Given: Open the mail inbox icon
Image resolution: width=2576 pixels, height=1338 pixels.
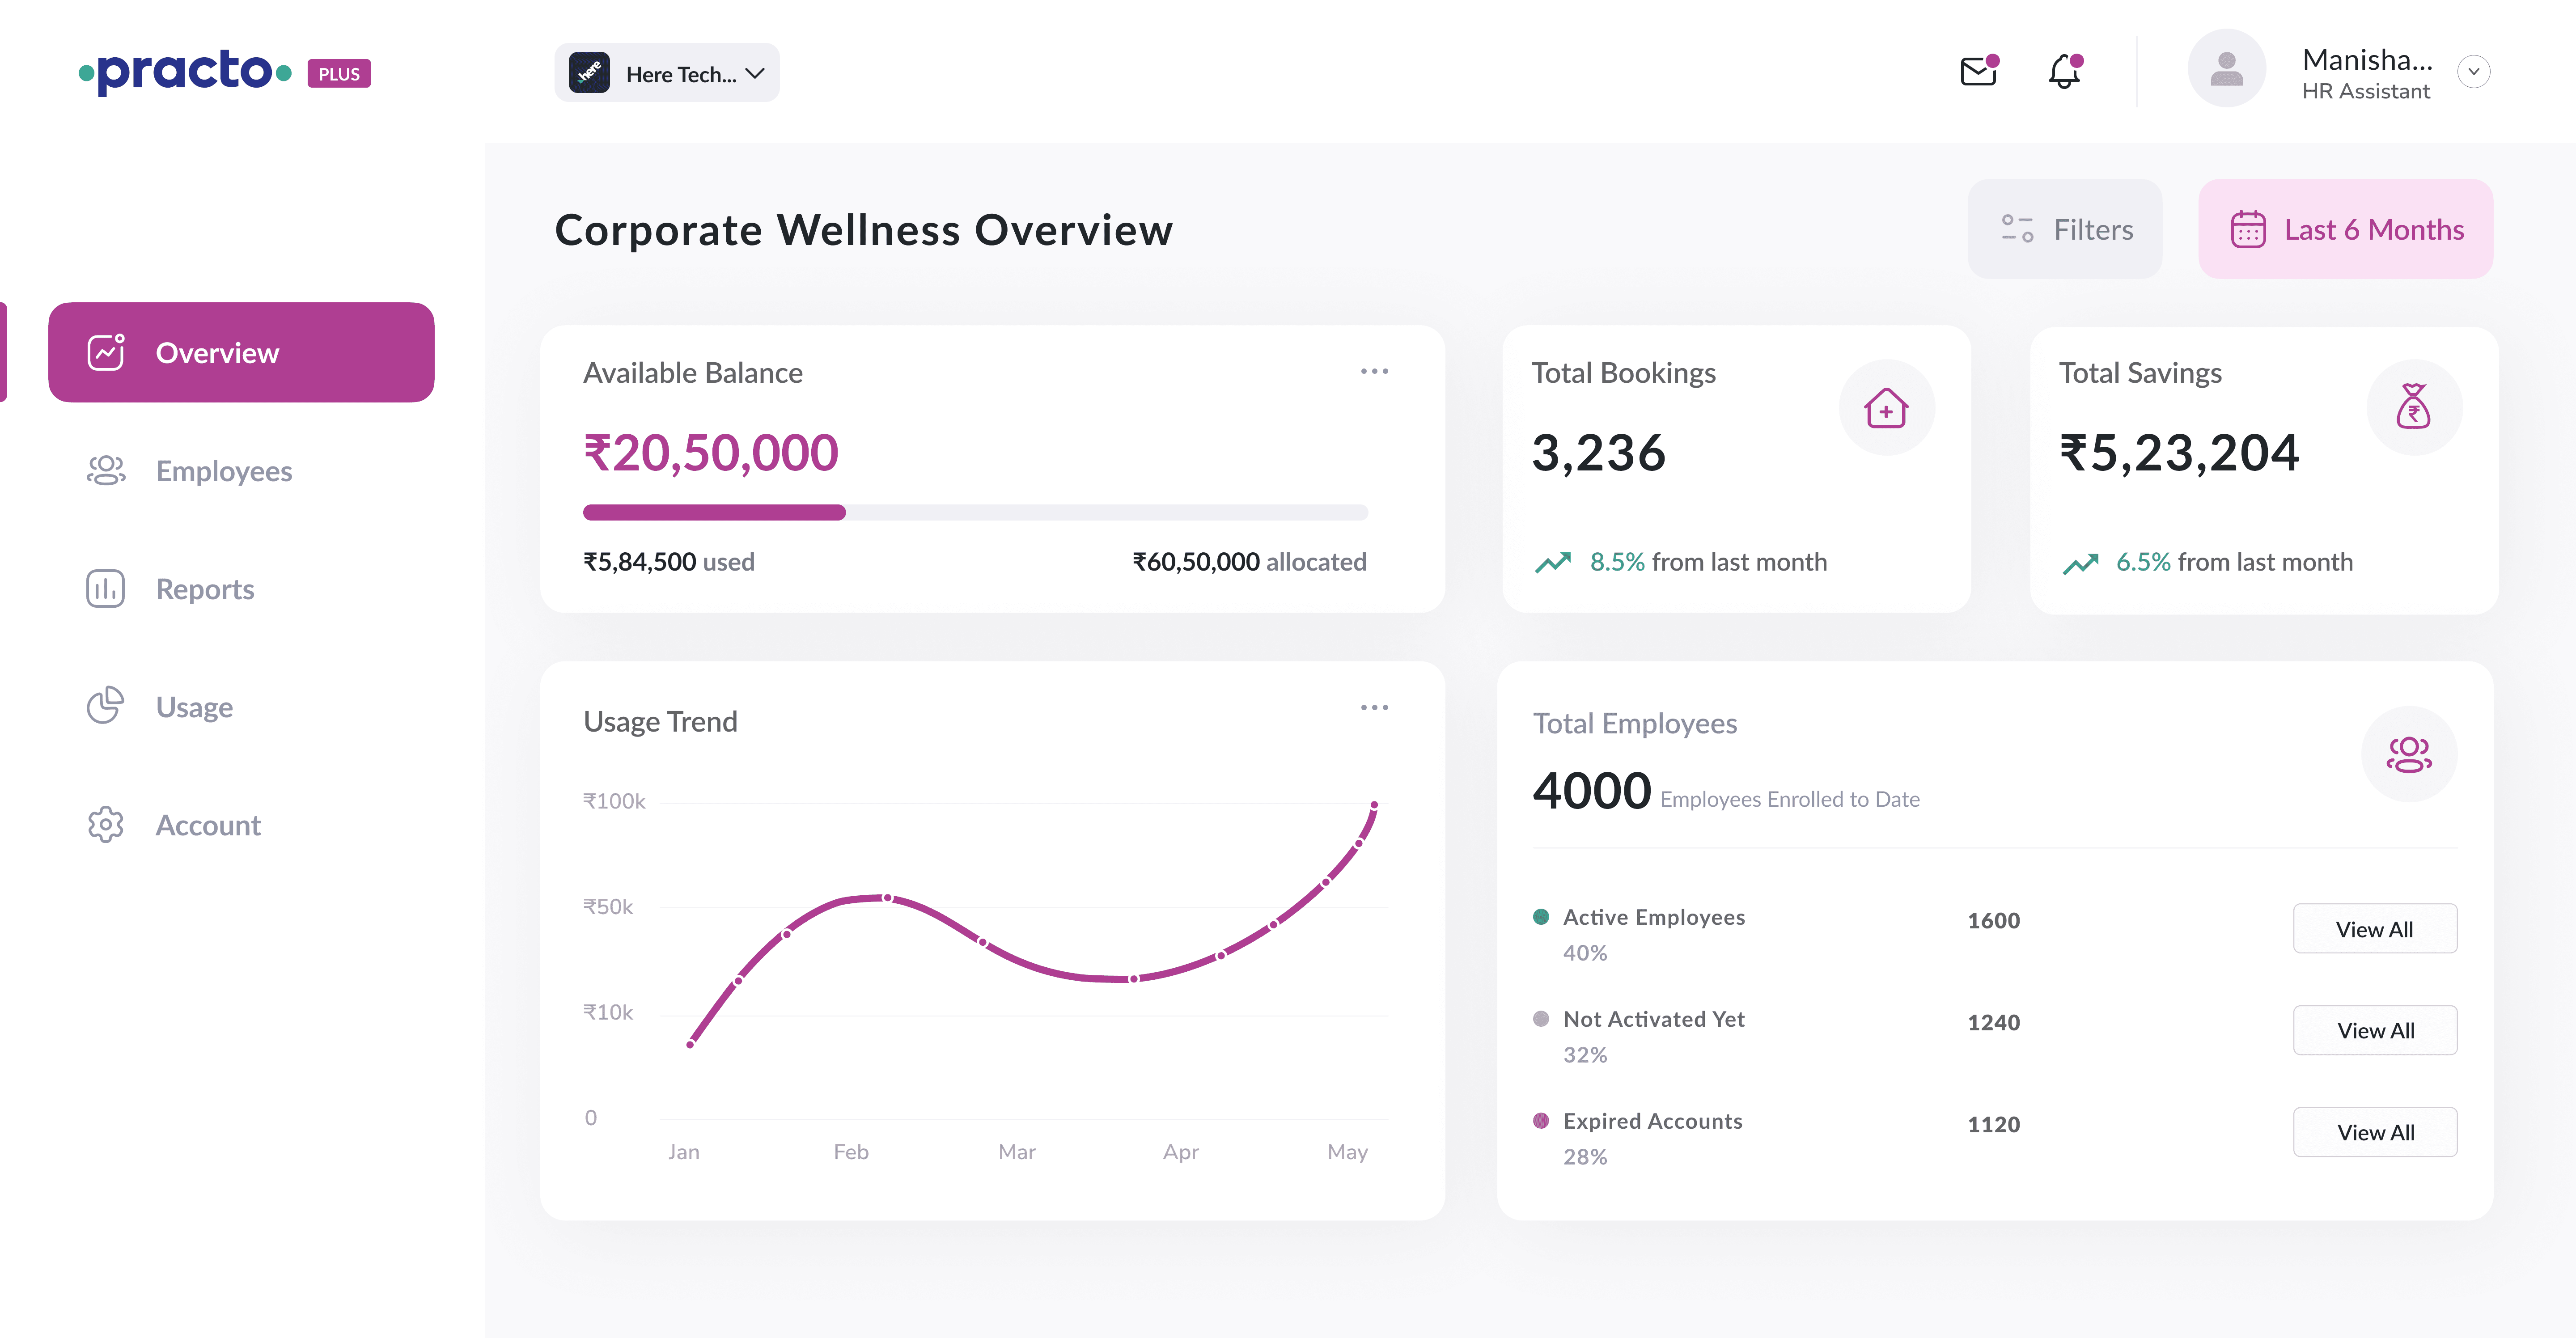Looking at the screenshot, I should 1977,72.
